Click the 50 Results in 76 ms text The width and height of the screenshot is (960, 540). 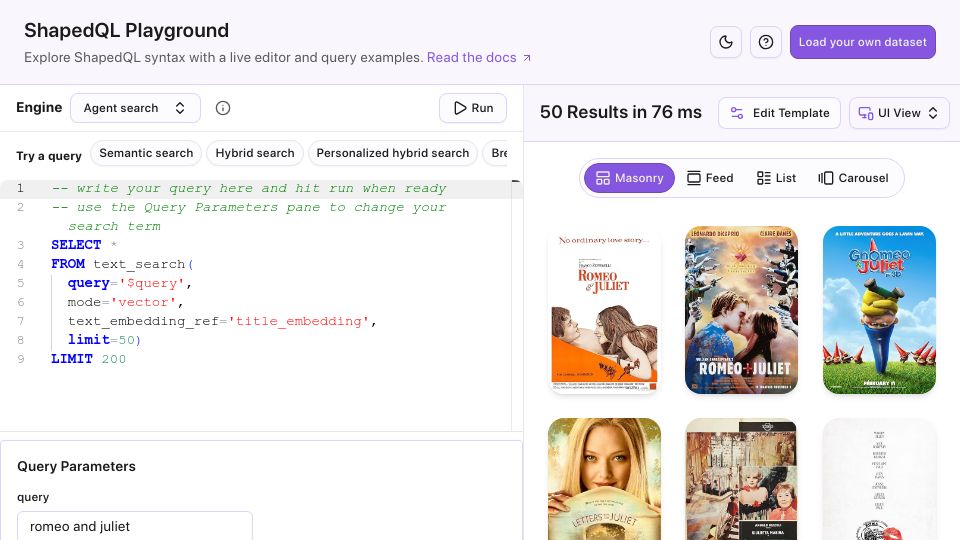[x=620, y=113]
